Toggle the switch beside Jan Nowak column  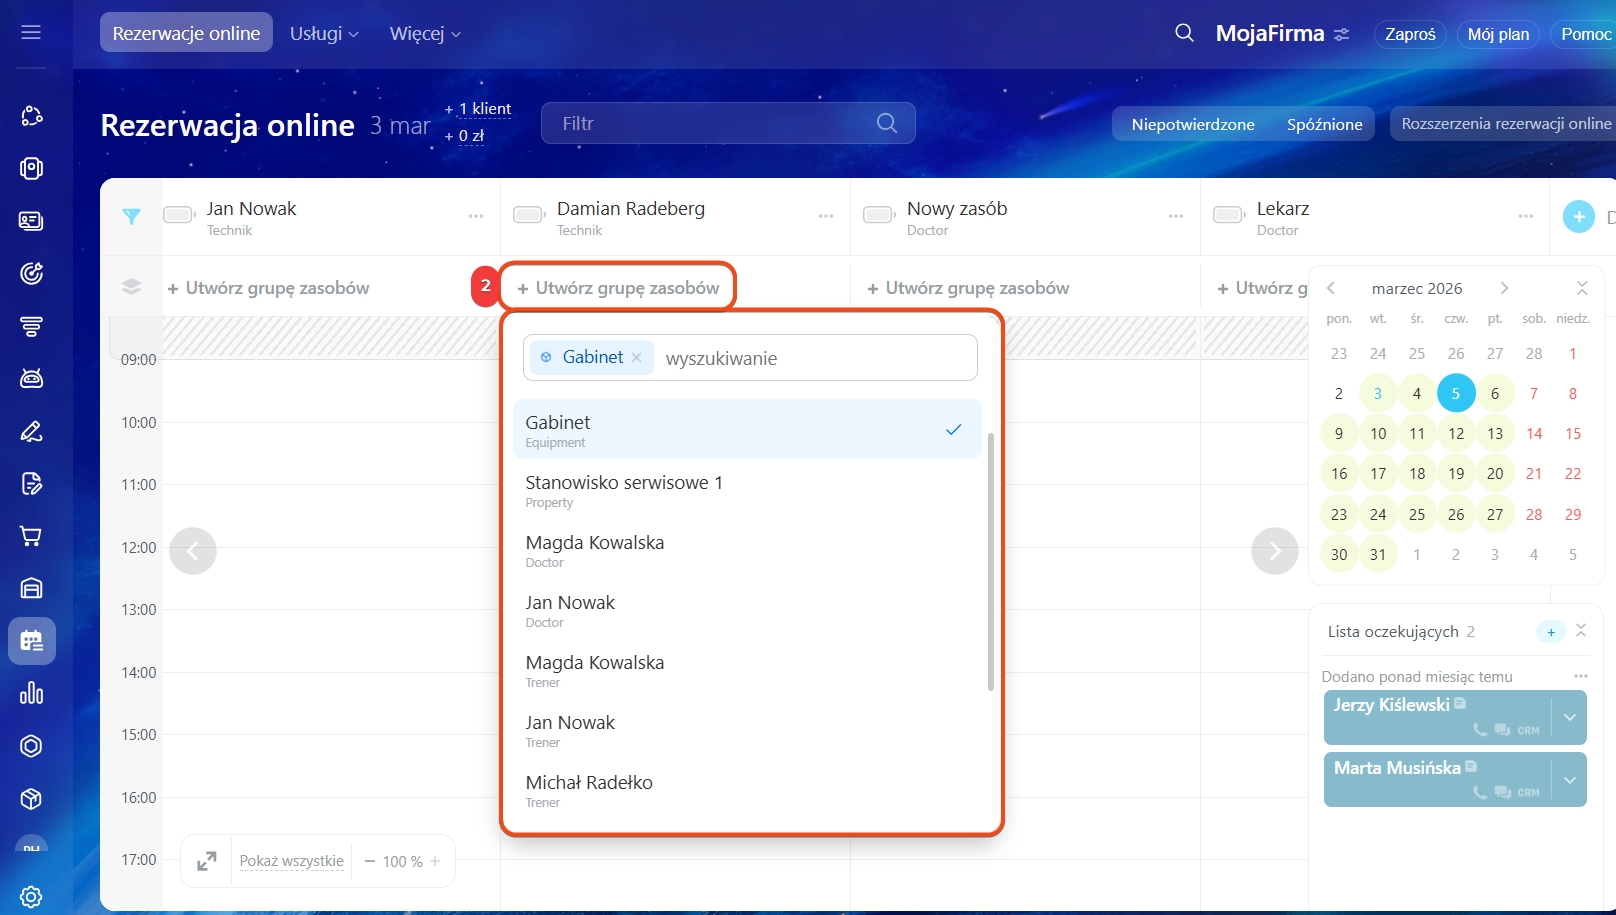click(179, 215)
